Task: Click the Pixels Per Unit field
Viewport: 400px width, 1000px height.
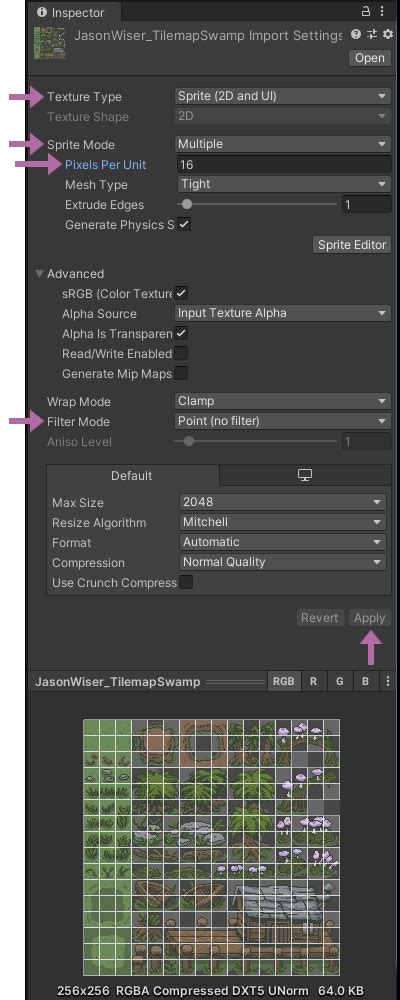Action: click(x=283, y=165)
